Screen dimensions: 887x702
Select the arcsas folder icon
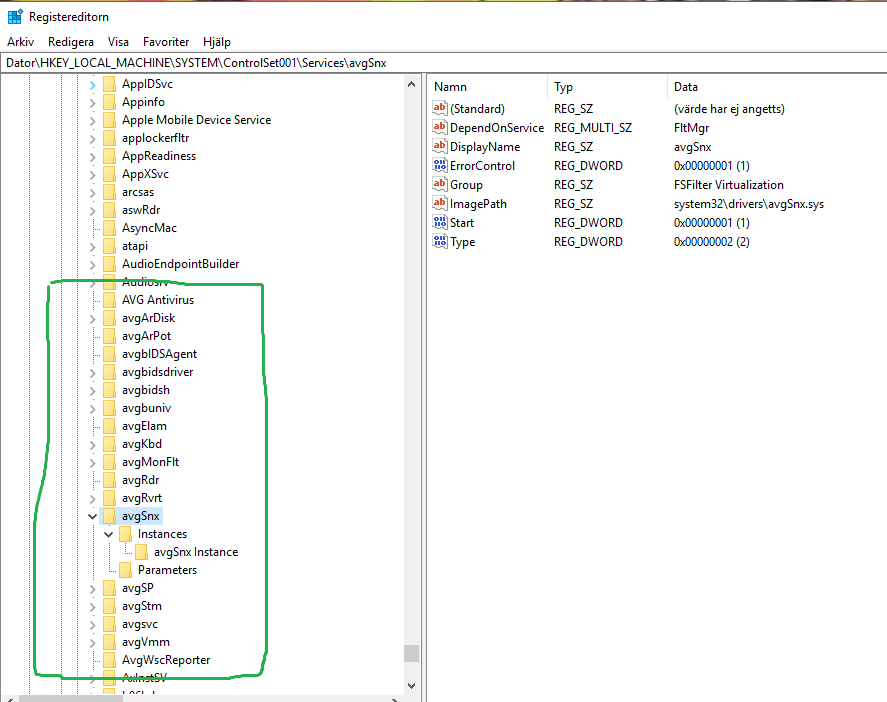(x=110, y=192)
